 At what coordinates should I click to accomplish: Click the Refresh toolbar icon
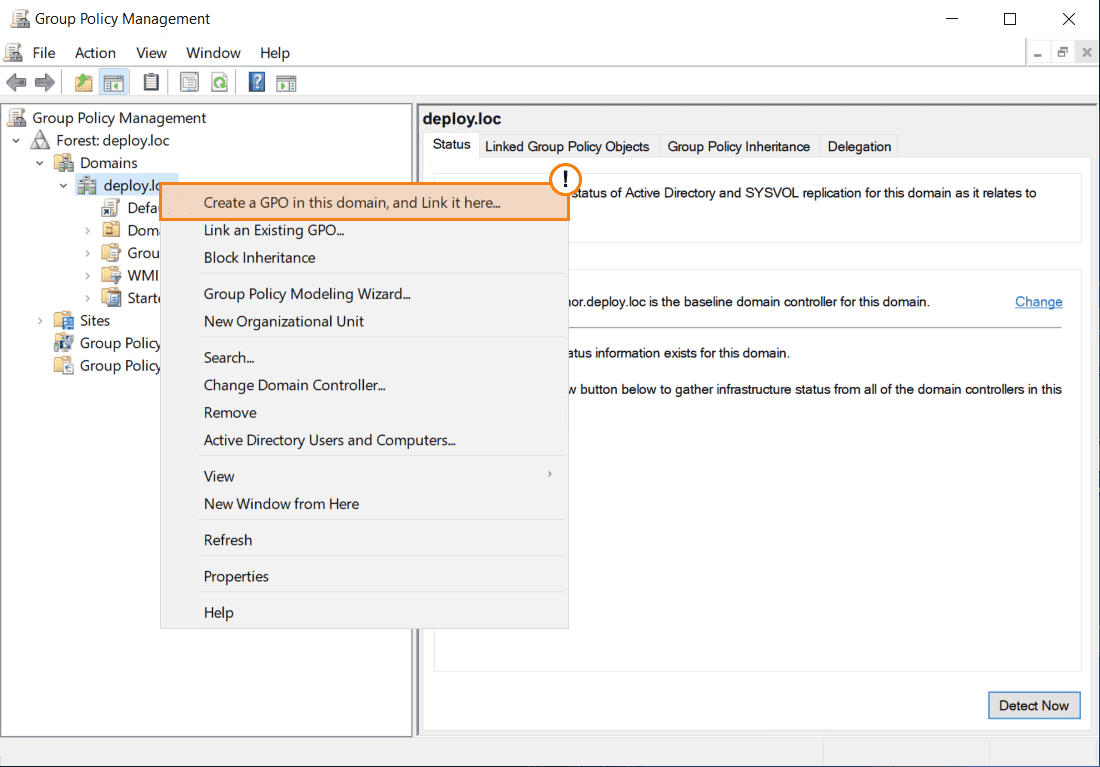click(x=220, y=83)
